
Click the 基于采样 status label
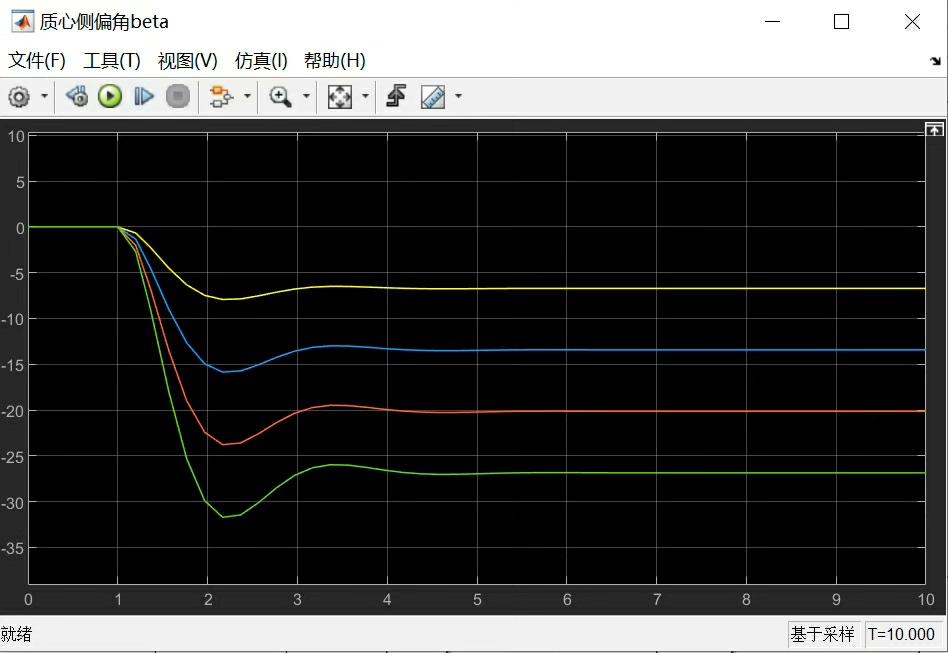[822, 634]
